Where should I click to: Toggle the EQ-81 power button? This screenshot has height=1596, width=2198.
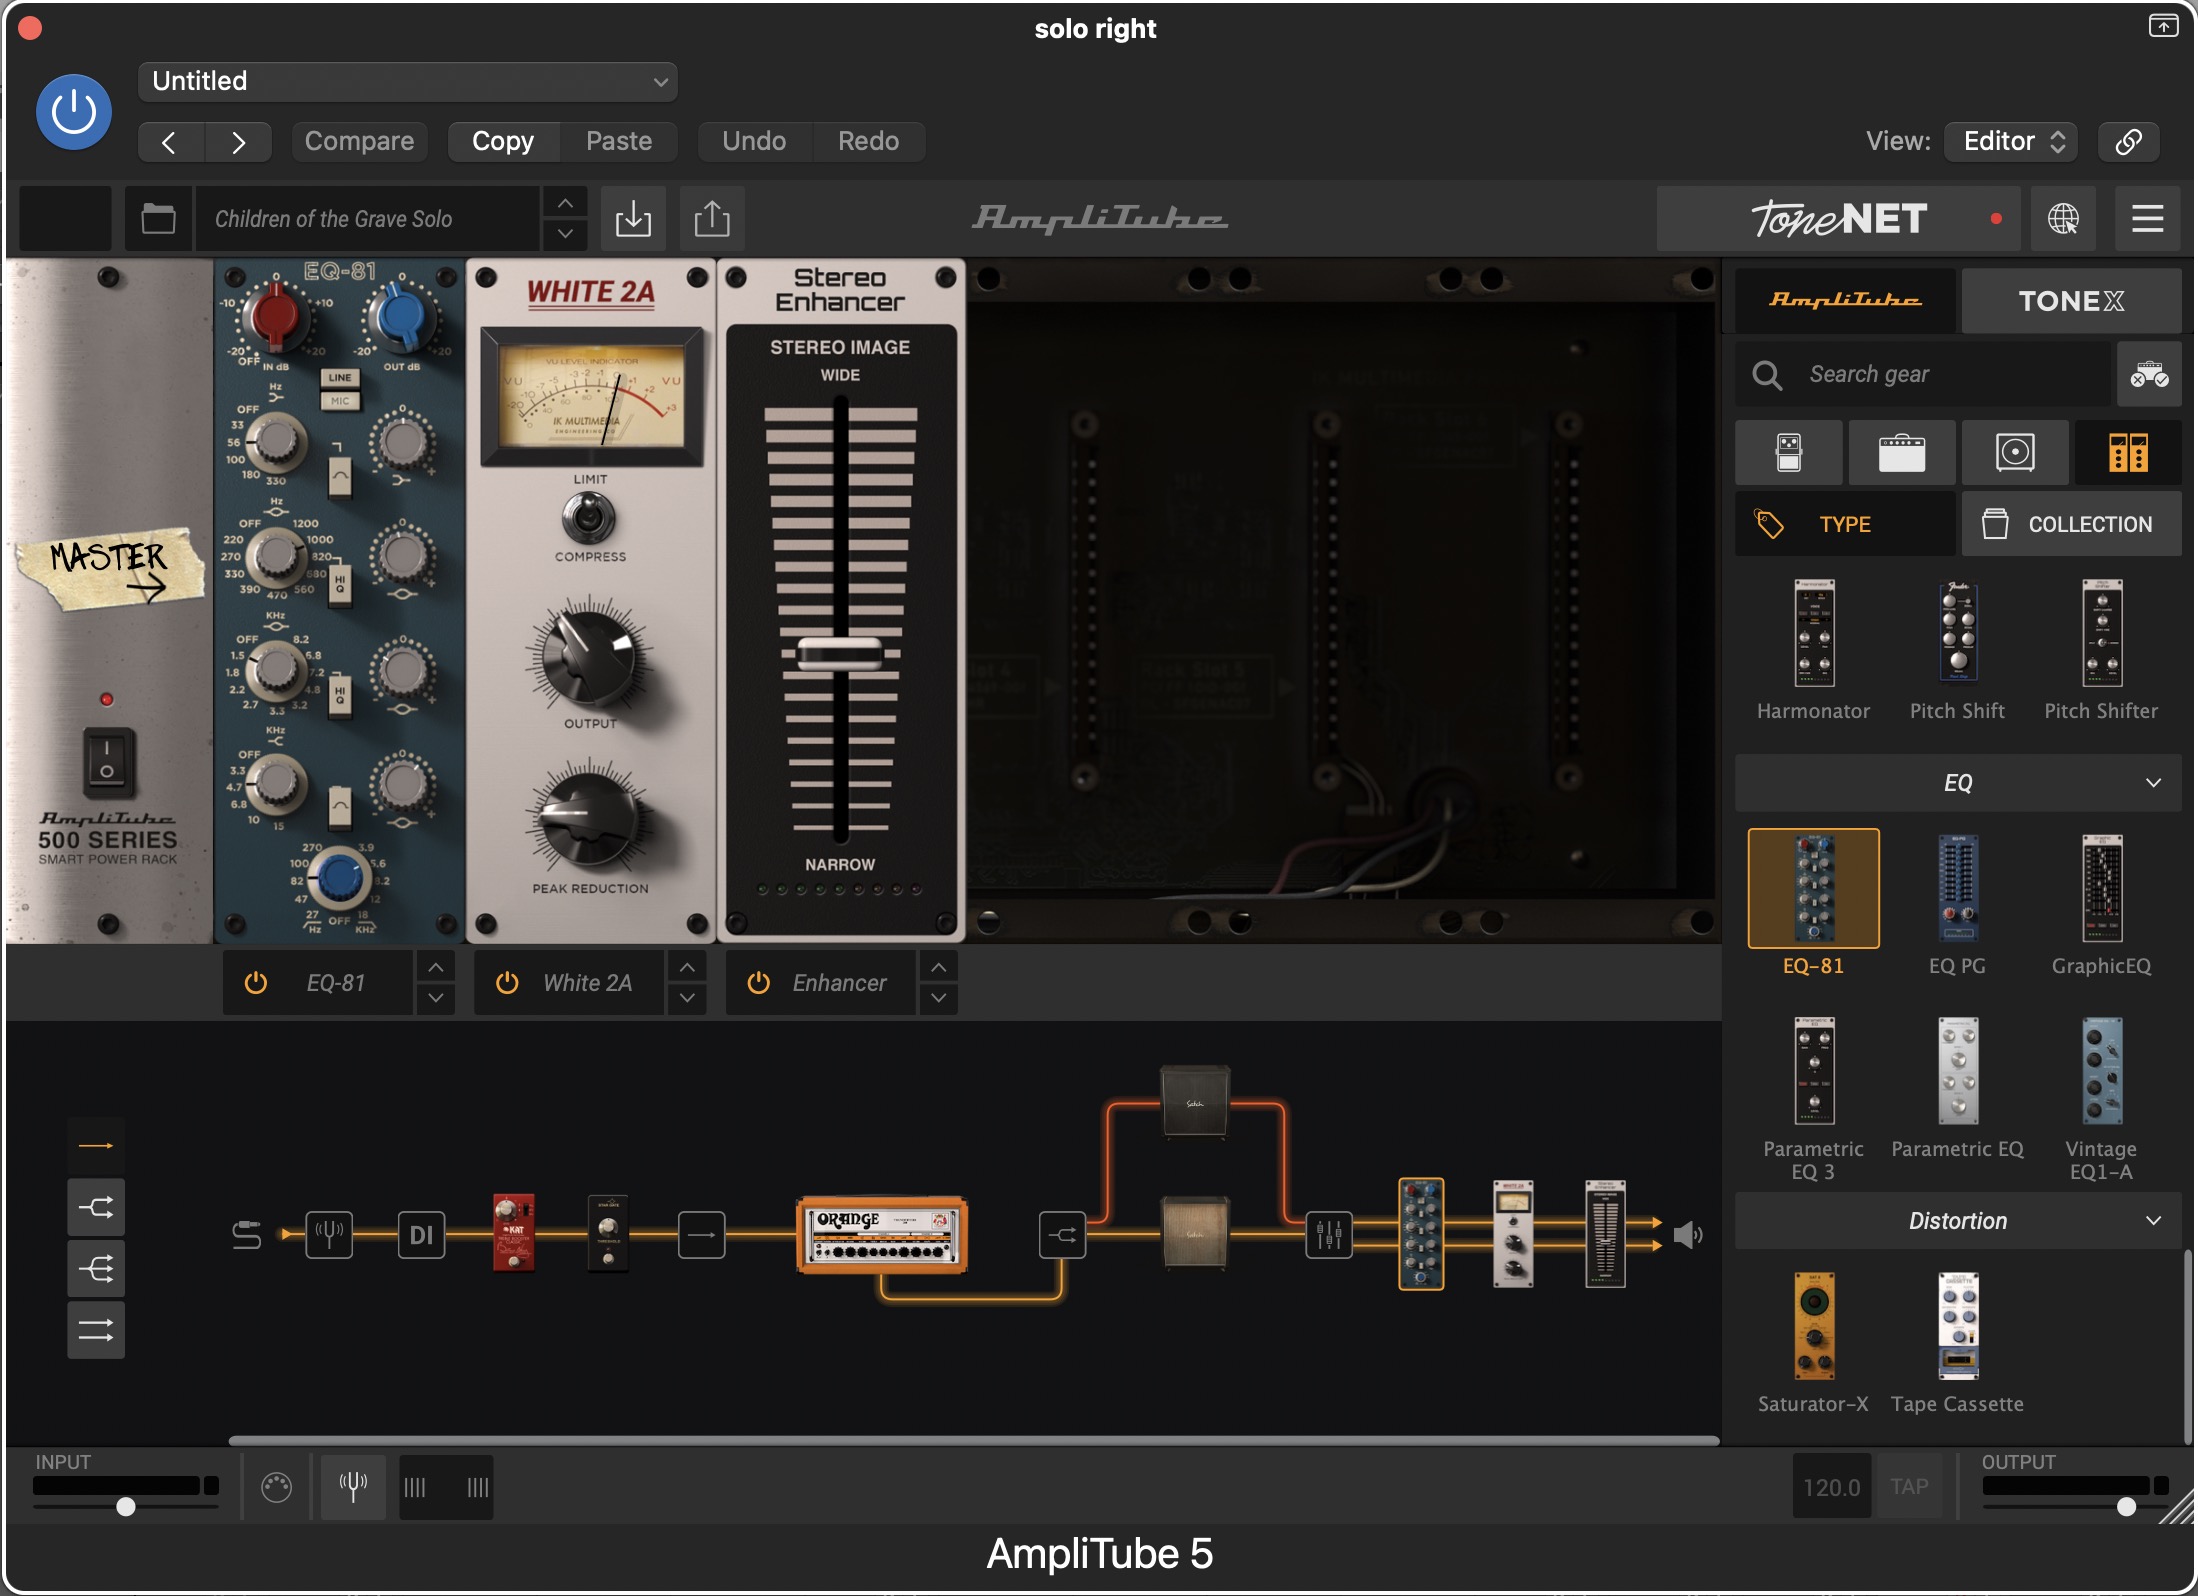(256, 983)
